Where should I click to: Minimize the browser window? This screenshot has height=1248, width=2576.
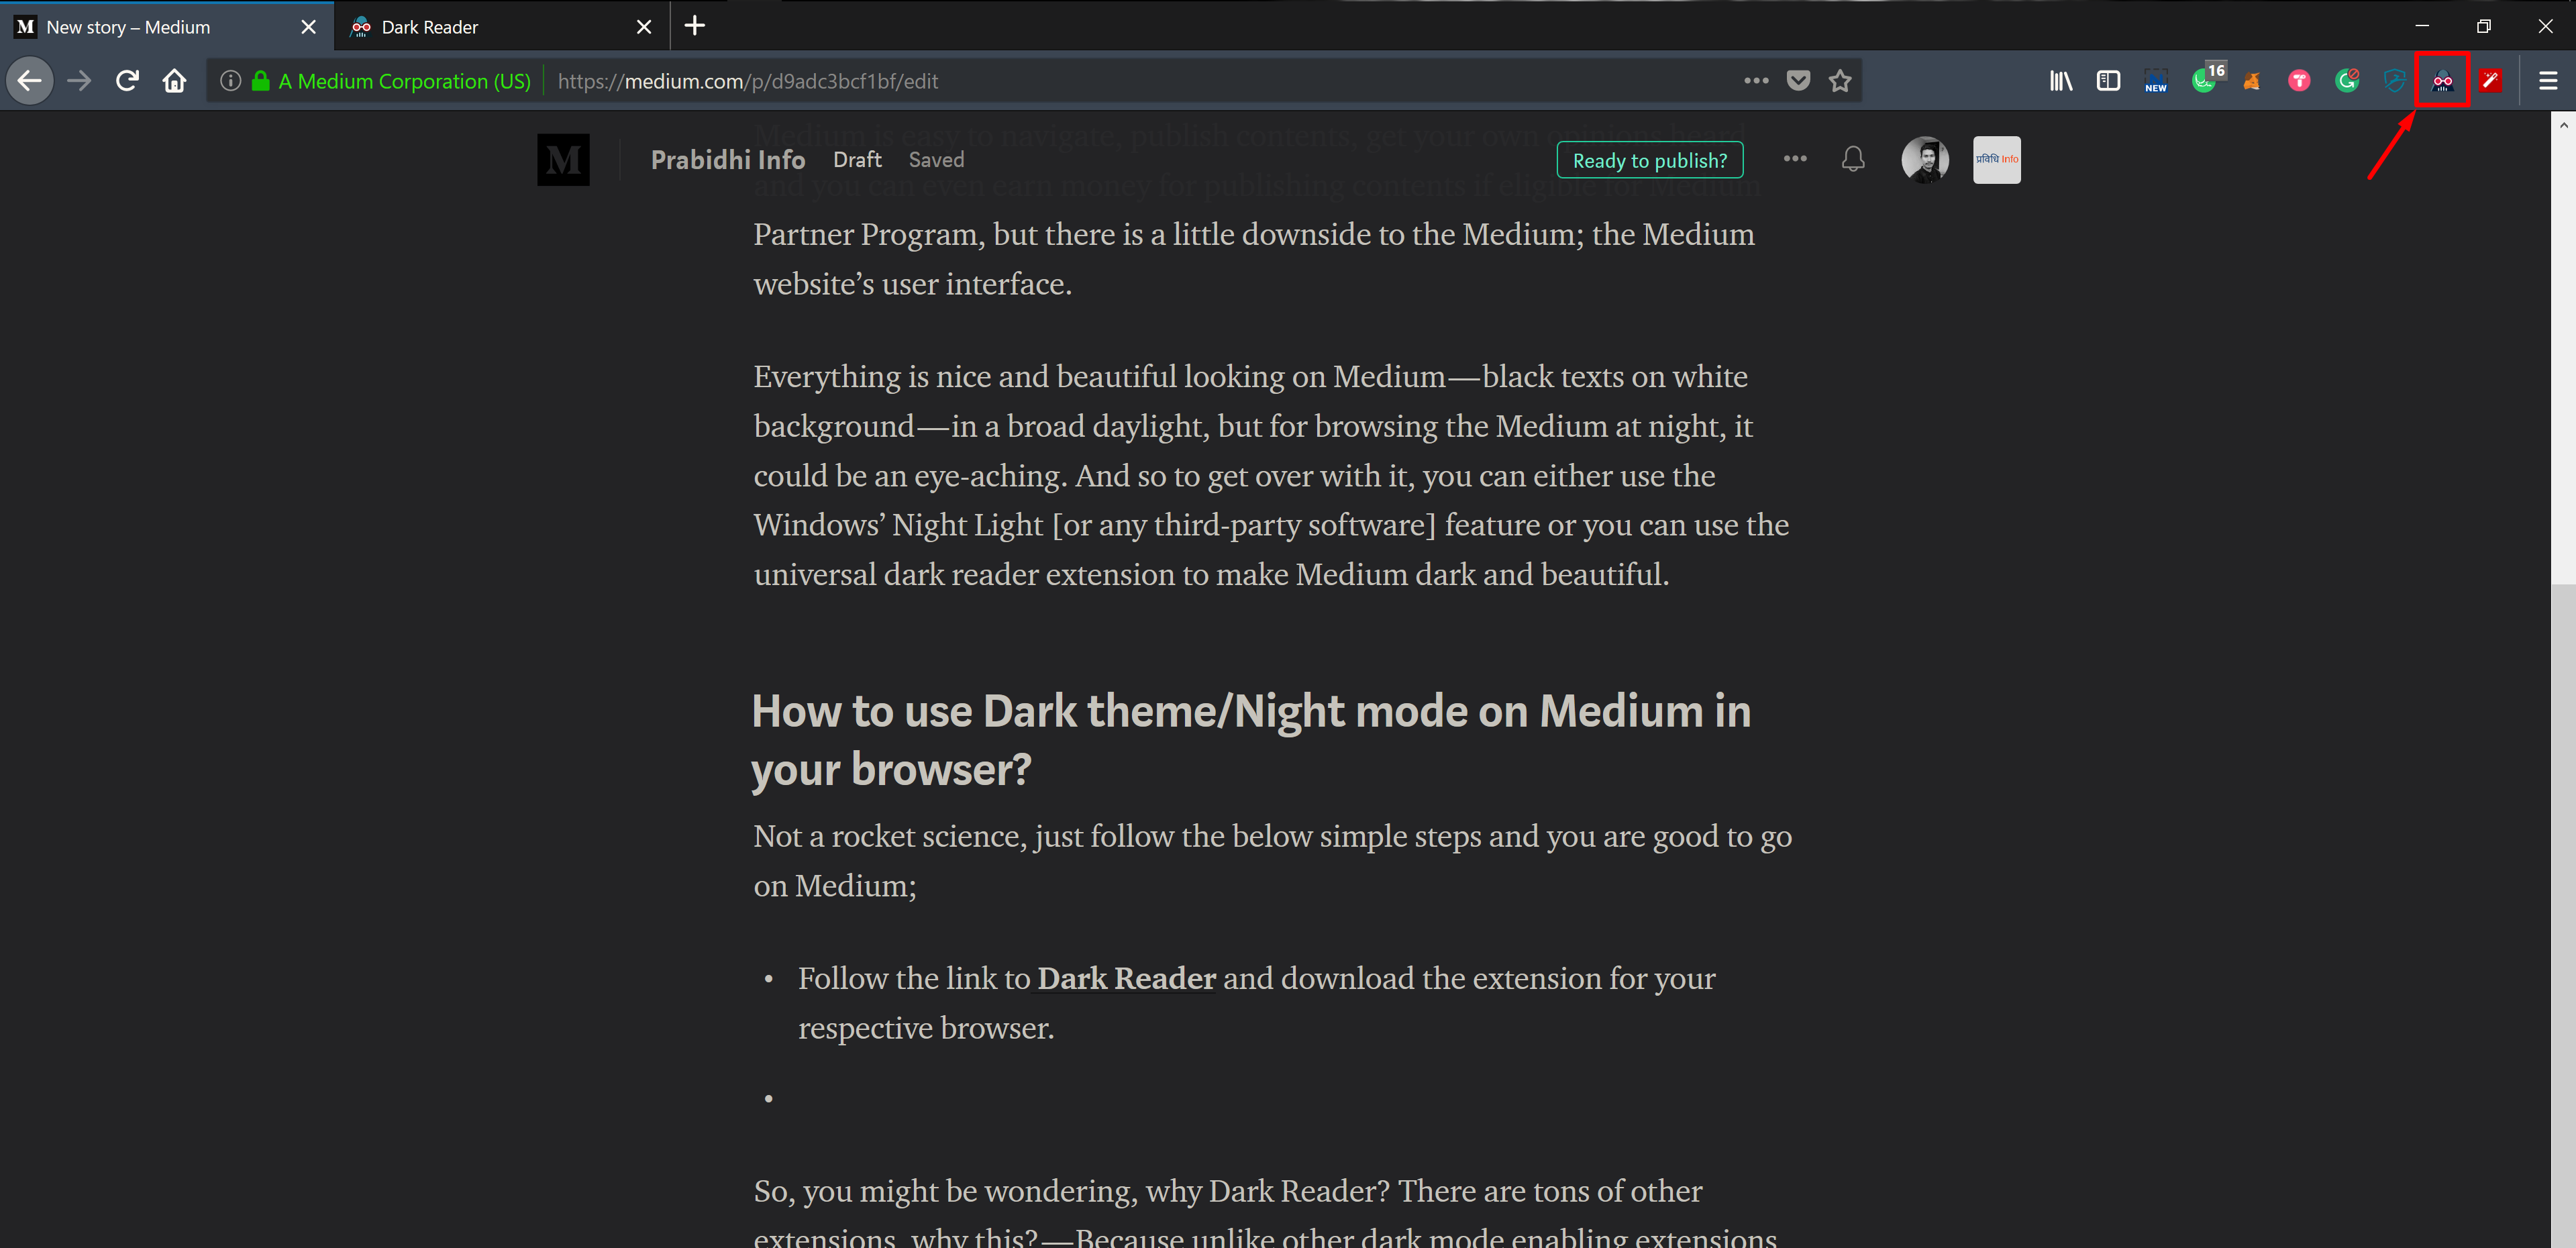[x=2421, y=26]
